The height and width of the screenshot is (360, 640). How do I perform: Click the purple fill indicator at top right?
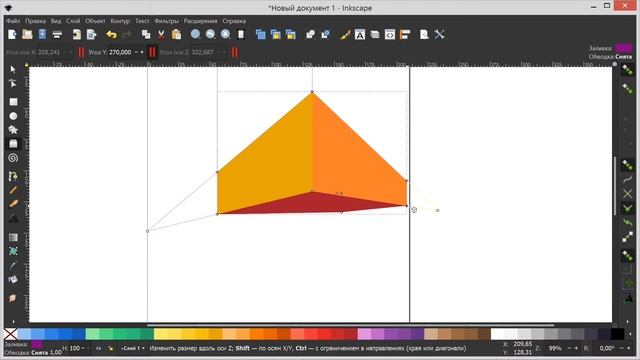point(623,48)
